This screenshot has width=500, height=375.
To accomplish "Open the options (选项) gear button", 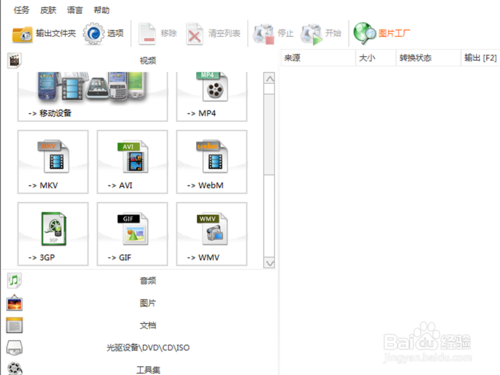I will [x=103, y=33].
